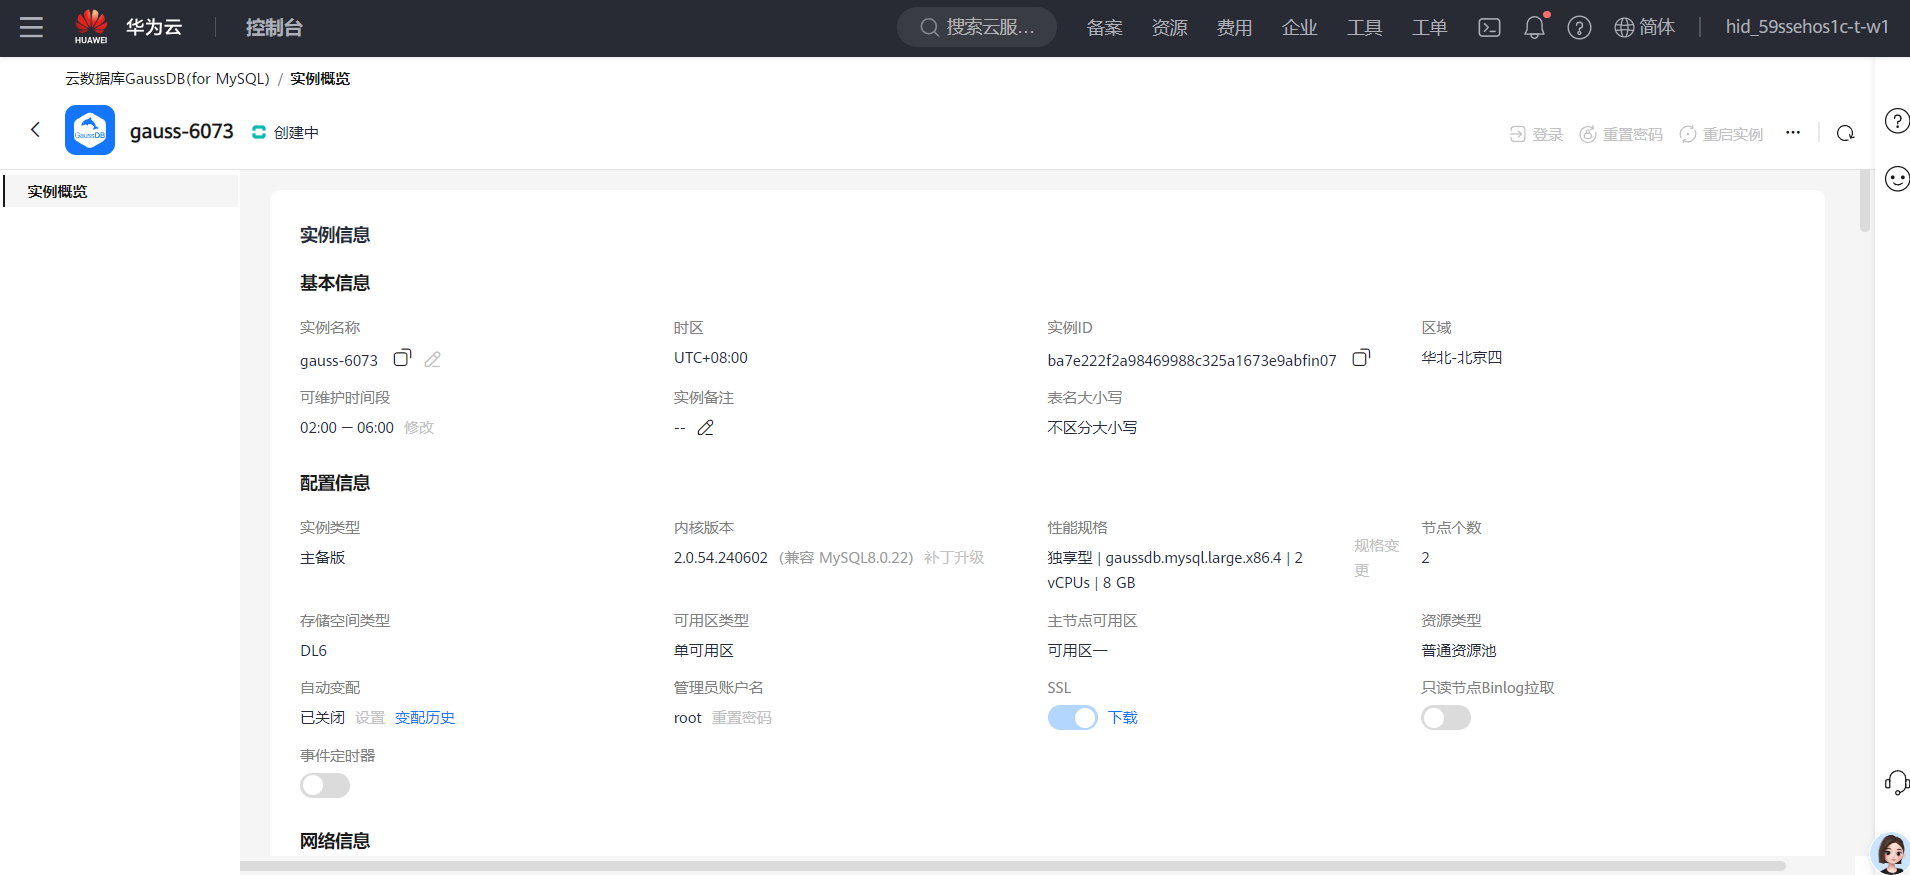Image resolution: width=1910 pixels, height=875 pixels.
Task: Open the notifications bell
Action: (x=1534, y=27)
